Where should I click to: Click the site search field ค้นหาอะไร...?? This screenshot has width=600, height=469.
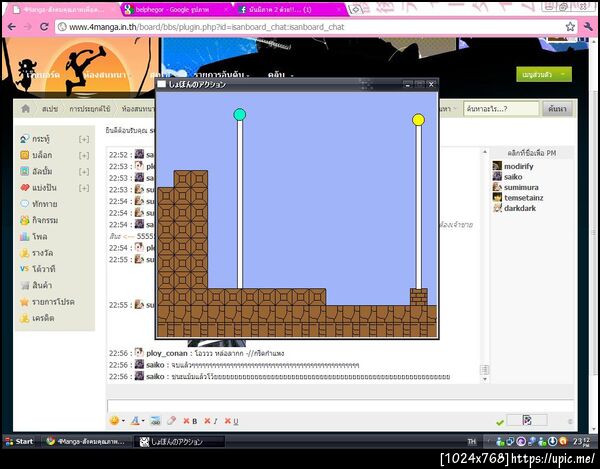pyautogui.click(x=501, y=109)
